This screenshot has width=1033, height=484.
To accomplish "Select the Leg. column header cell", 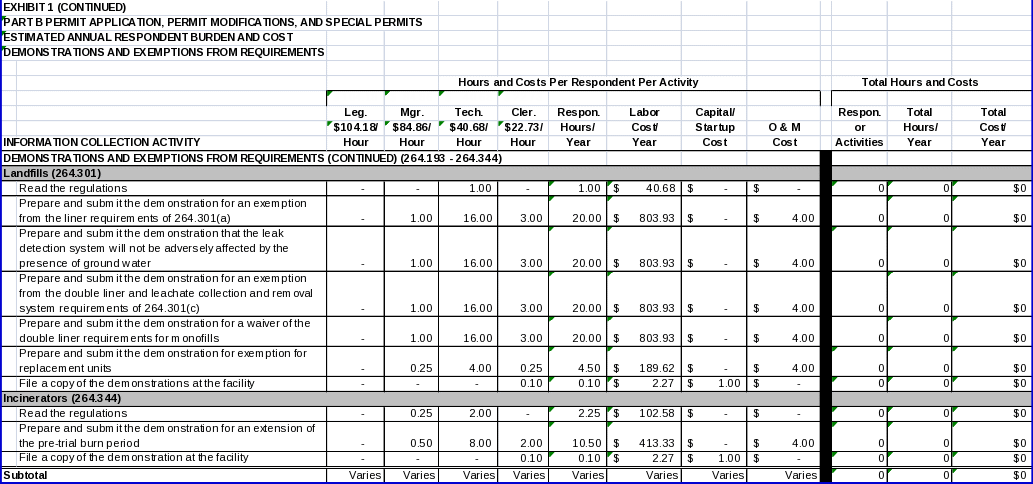I will [355, 112].
